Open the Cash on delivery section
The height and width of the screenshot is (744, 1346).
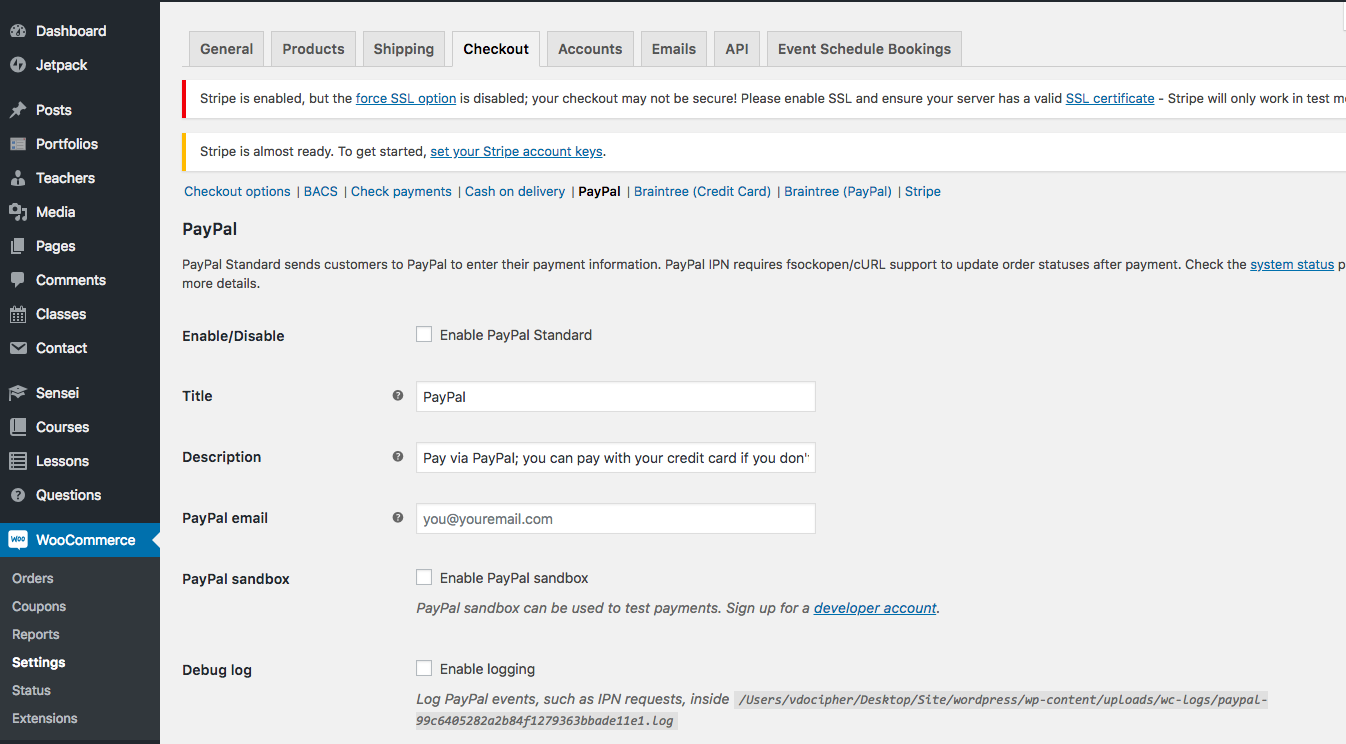pos(515,192)
